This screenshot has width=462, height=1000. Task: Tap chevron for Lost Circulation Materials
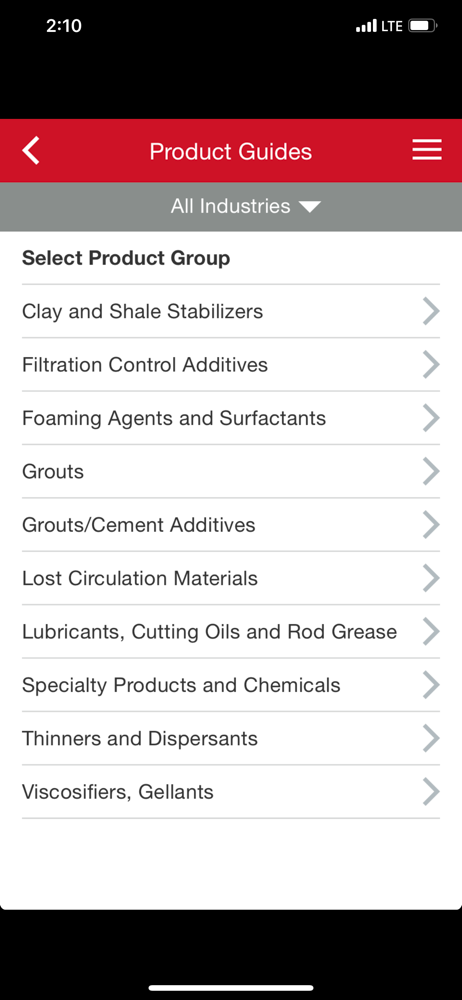click(431, 578)
